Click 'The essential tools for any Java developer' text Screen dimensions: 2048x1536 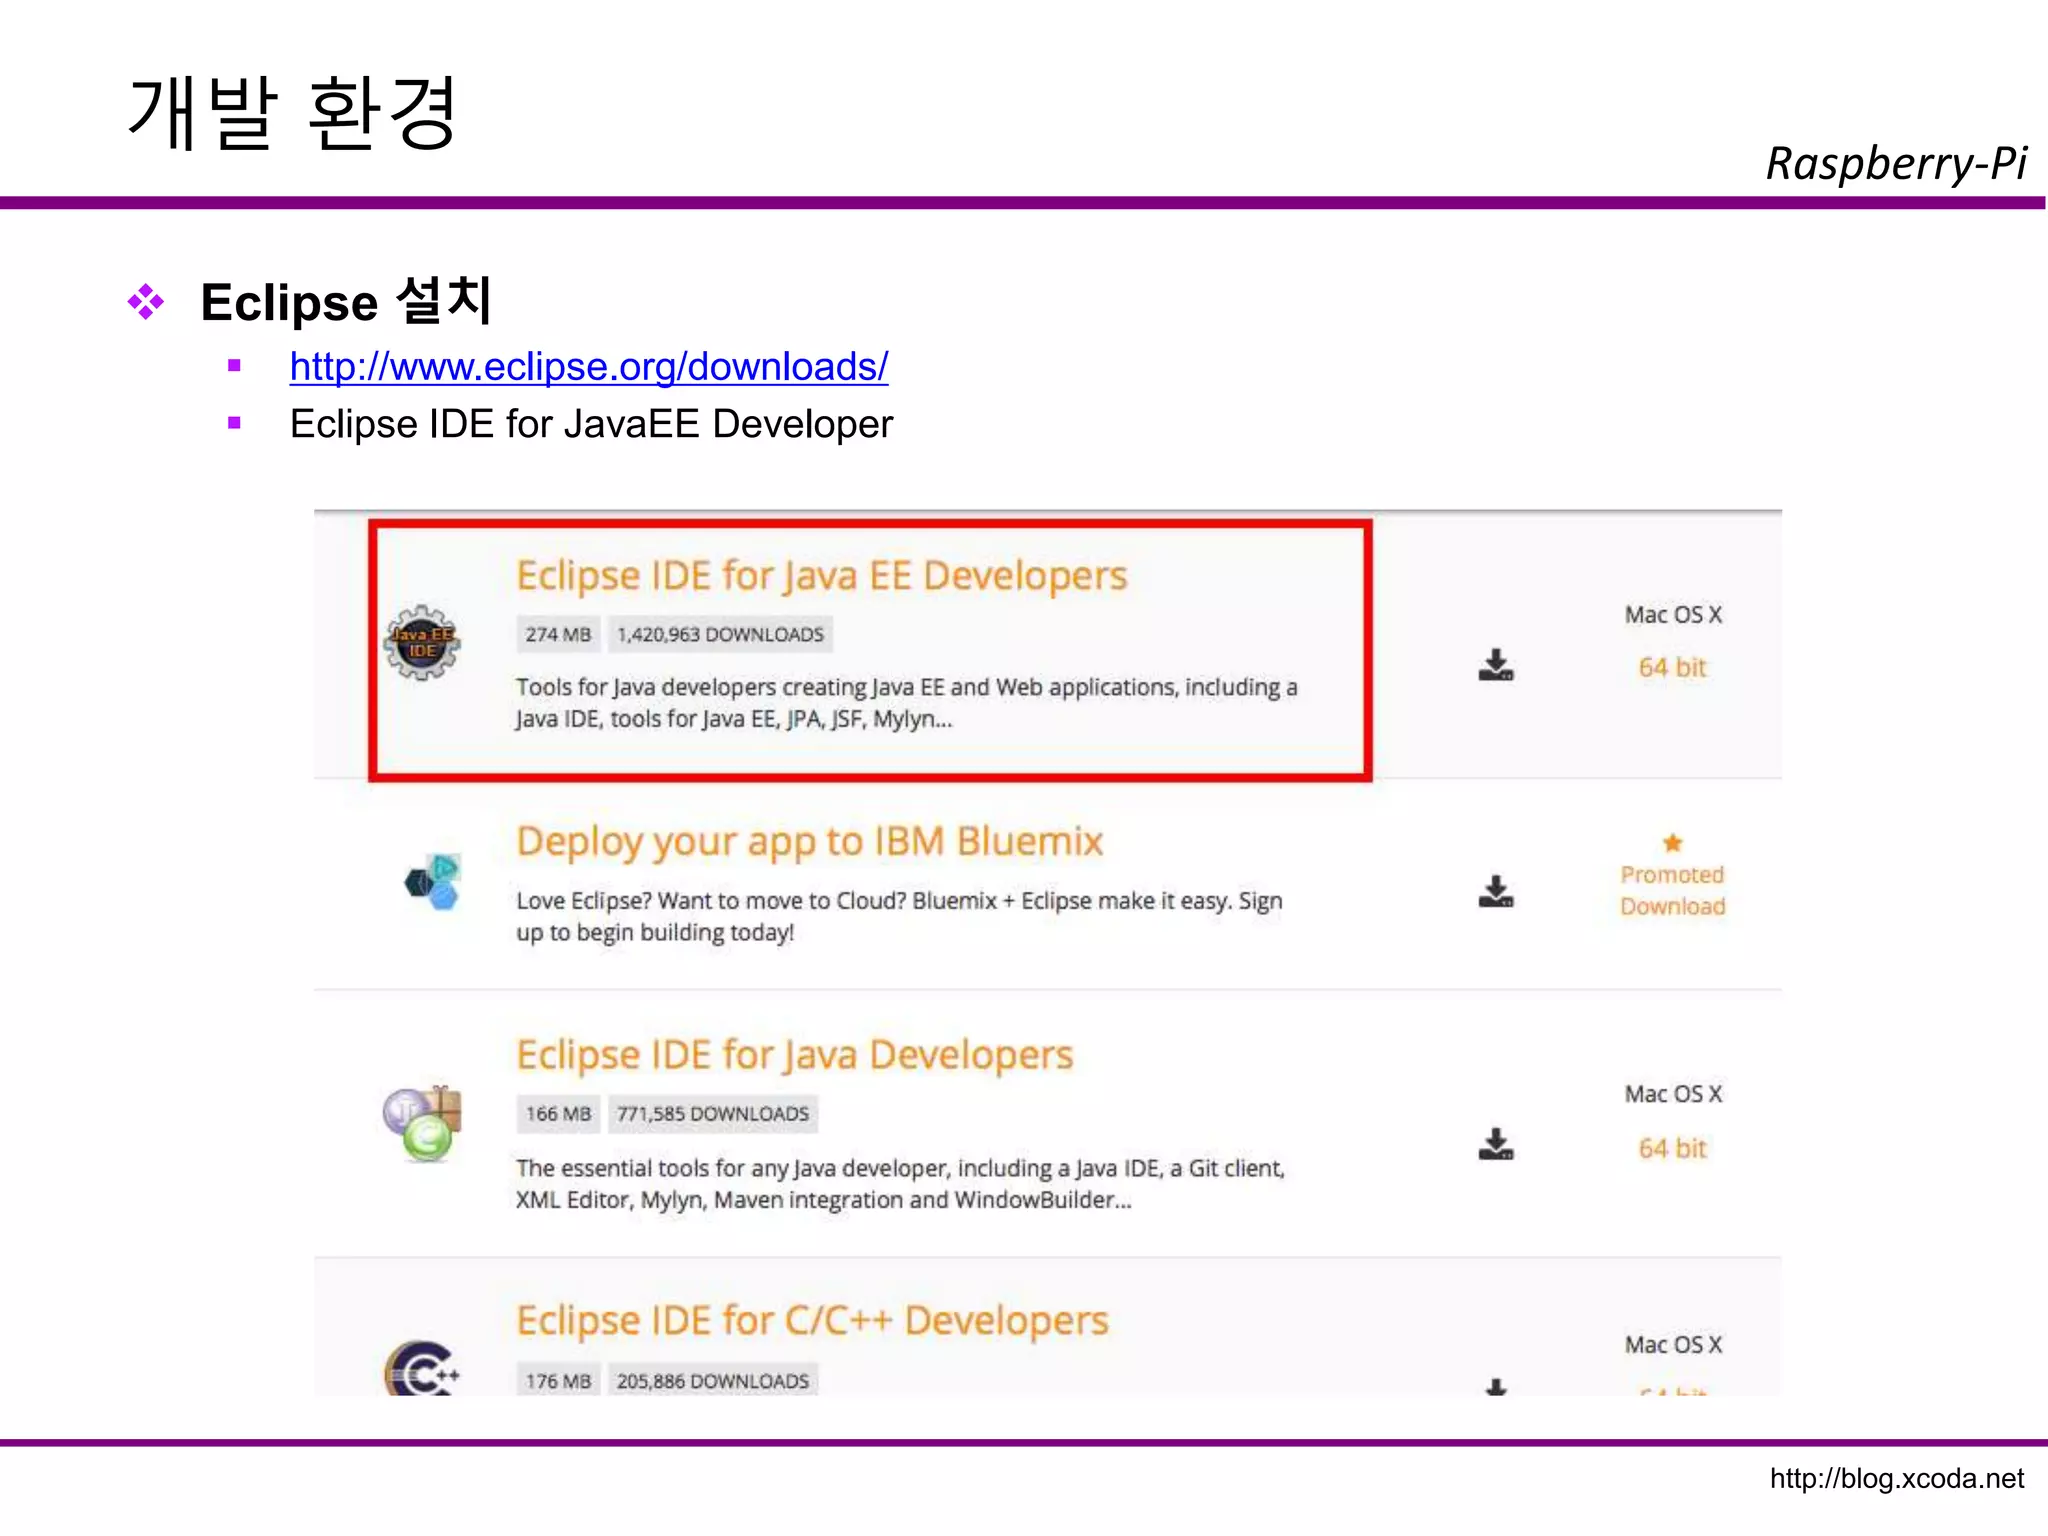900,1184
